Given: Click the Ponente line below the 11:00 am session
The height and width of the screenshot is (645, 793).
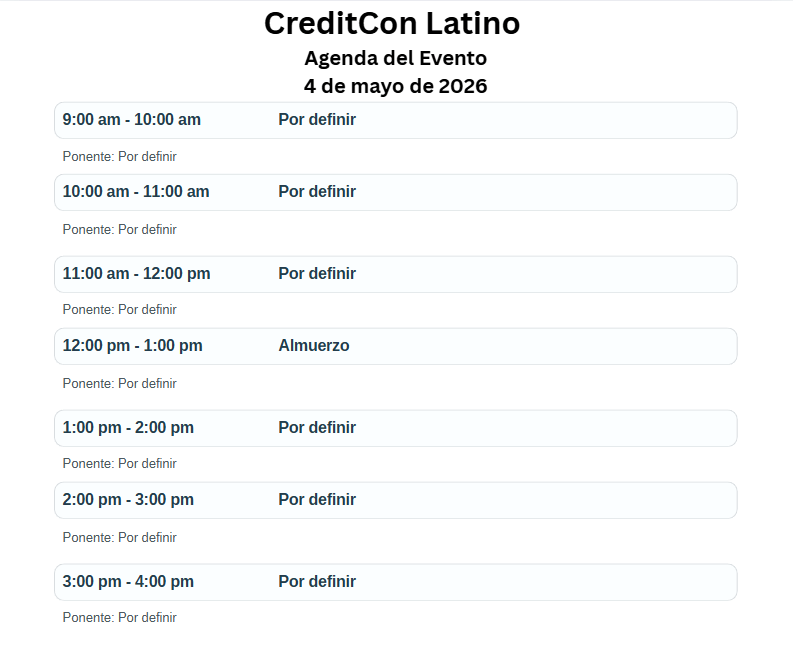Looking at the screenshot, I should pyautogui.click(x=119, y=310).
